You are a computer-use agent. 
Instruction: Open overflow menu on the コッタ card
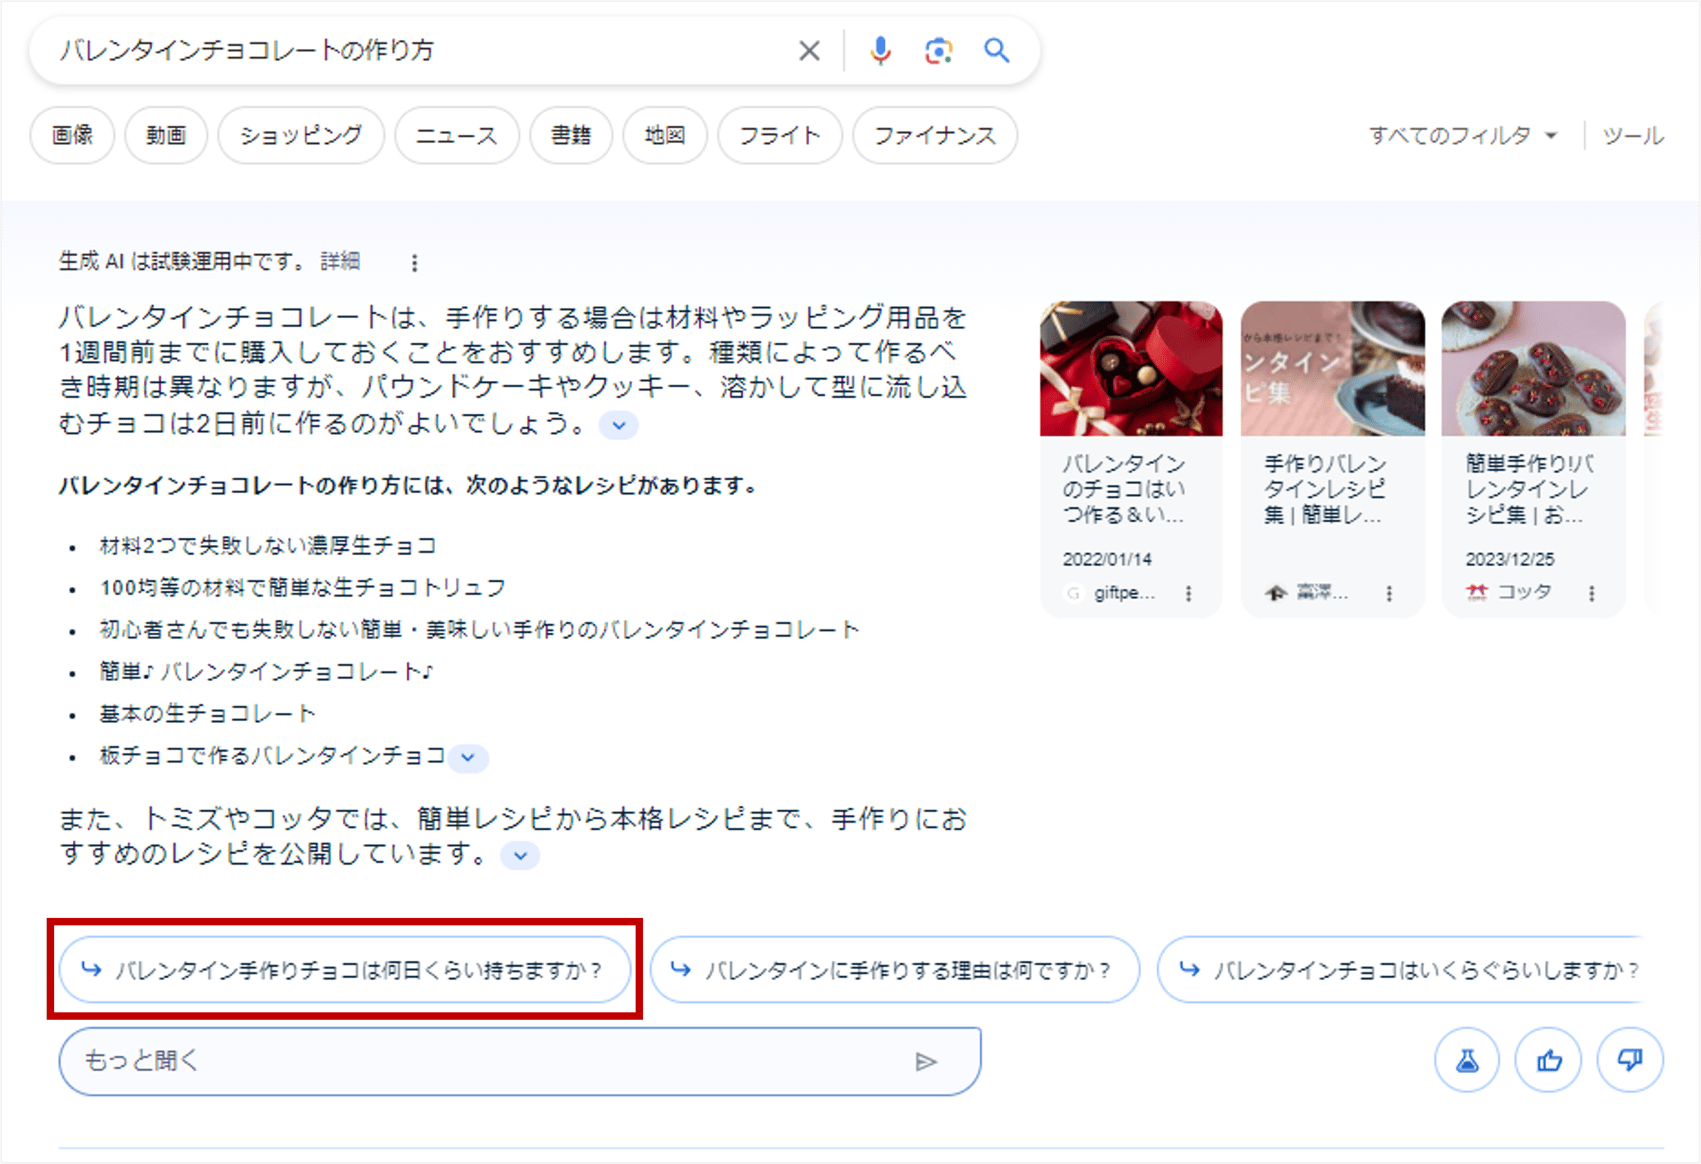pos(1594,592)
